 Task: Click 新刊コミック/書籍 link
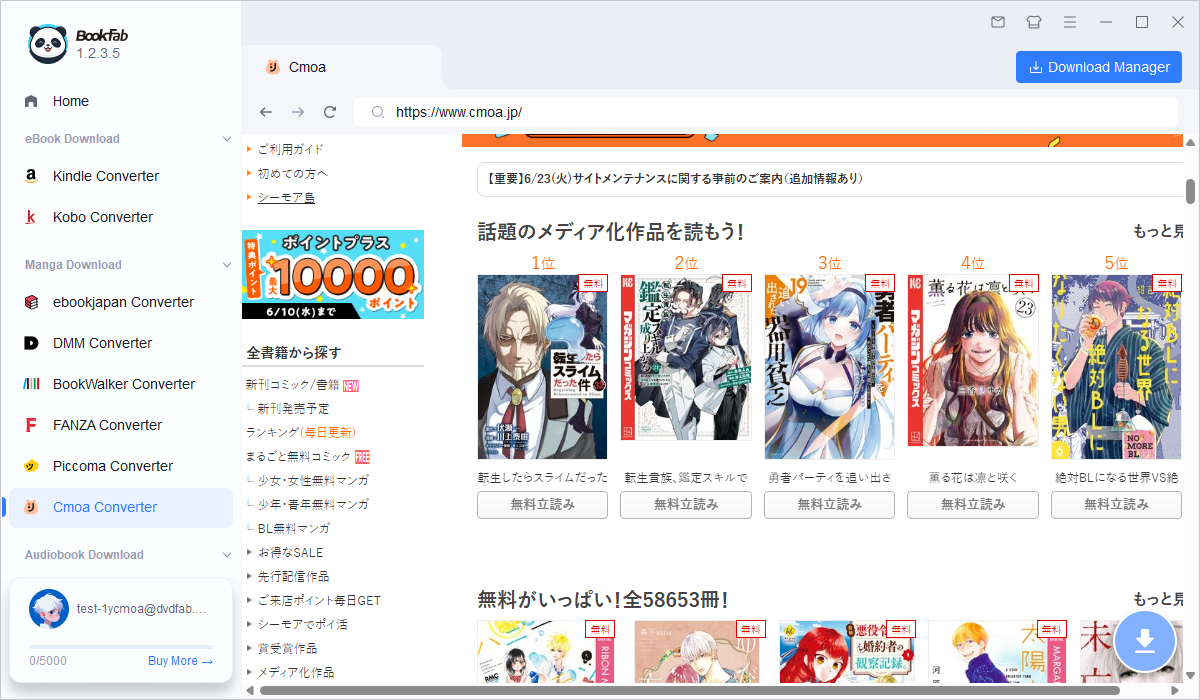(x=292, y=384)
